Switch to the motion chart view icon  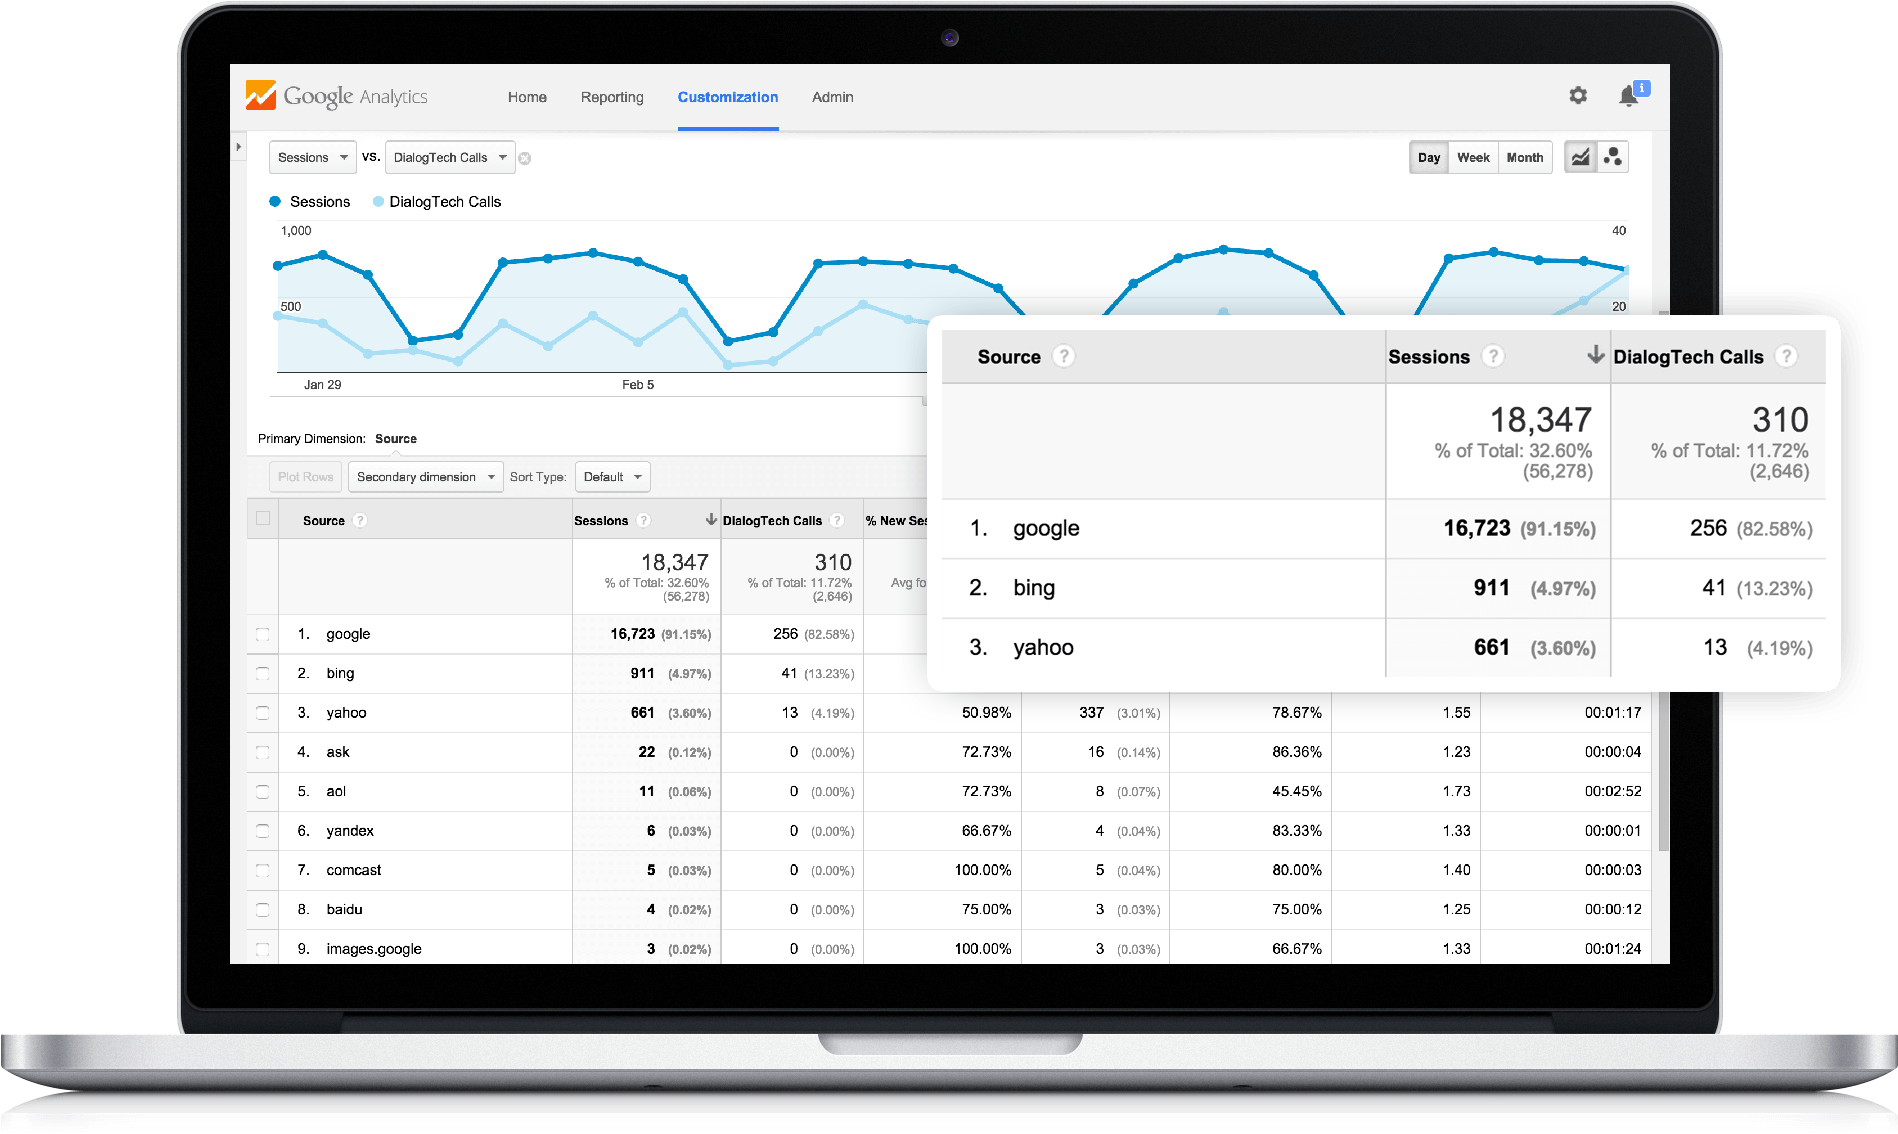pos(1613,156)
